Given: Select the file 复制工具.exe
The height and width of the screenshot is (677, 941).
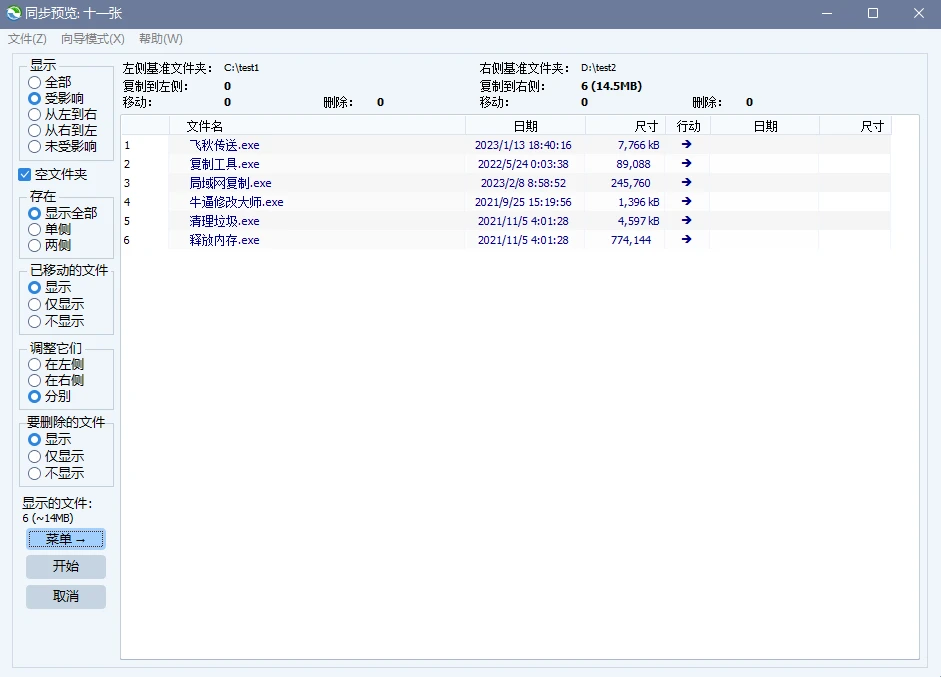Looking at the screenshot, I should pyautogui.click(x=224, y=164).
